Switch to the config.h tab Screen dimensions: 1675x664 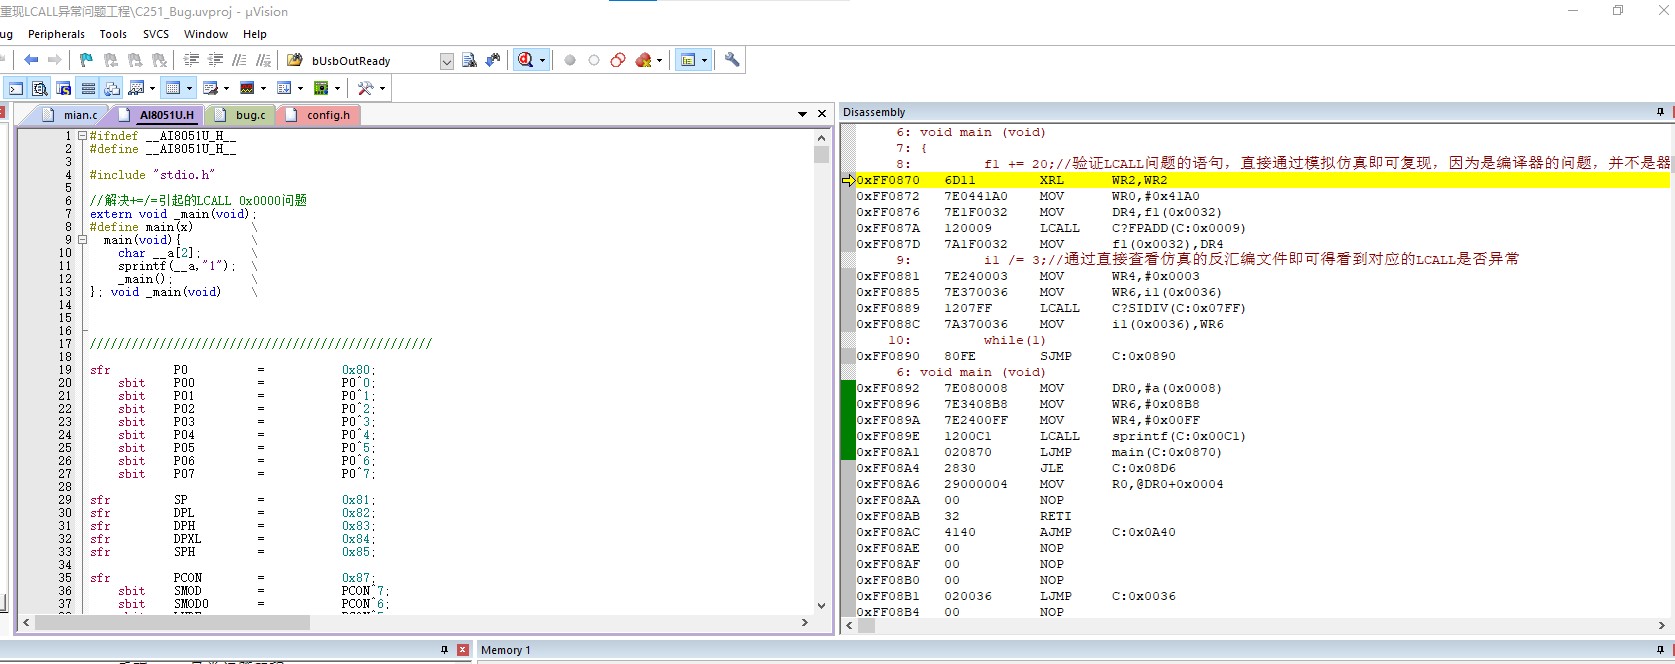(318, 115)
